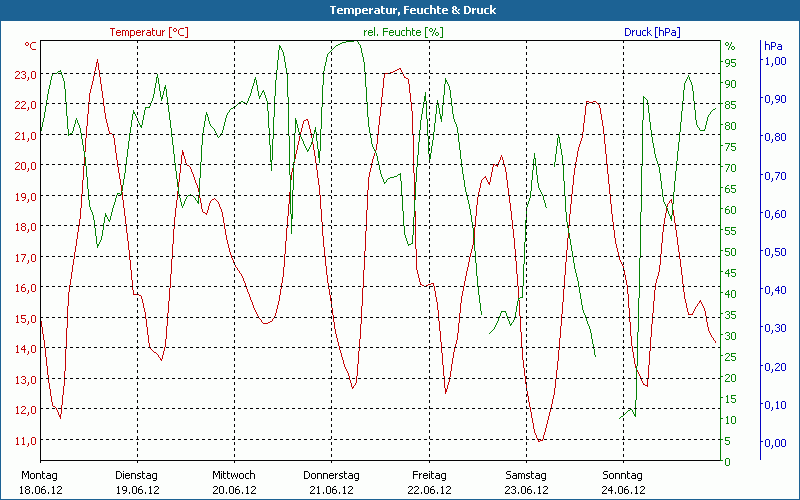Click the green % unit label

(x=729, y=47)
